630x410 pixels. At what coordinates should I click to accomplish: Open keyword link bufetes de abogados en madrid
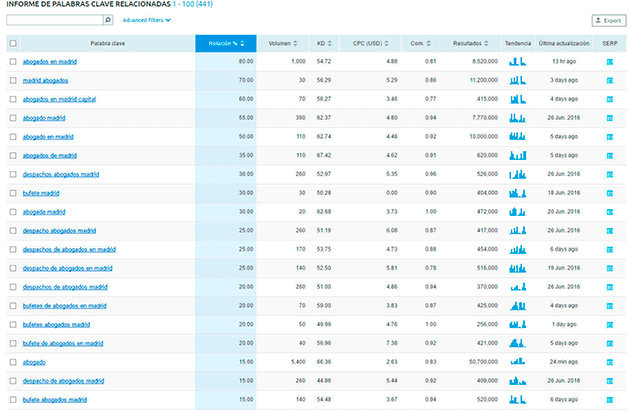[65, 305]
